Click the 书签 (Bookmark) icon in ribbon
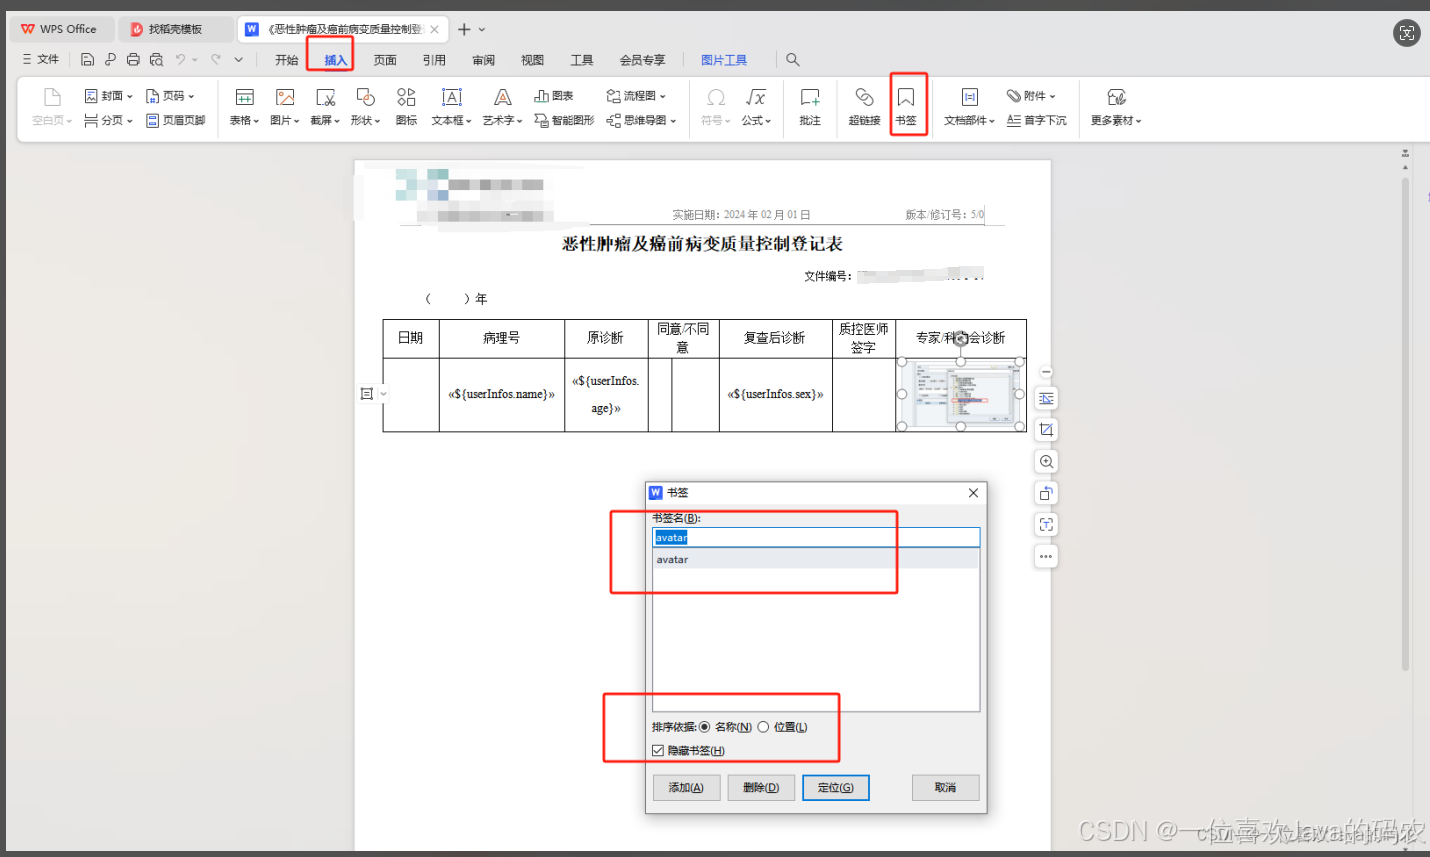Image resolution: width=1430 pixels, height=857 pixels. pos(908,104)
